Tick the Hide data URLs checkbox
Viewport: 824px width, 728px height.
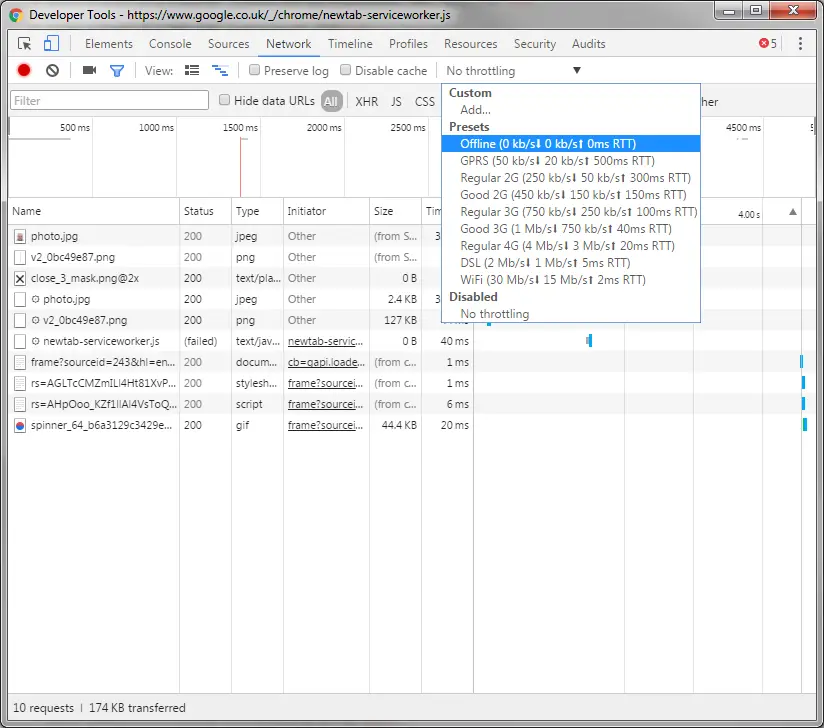point(225,100)
